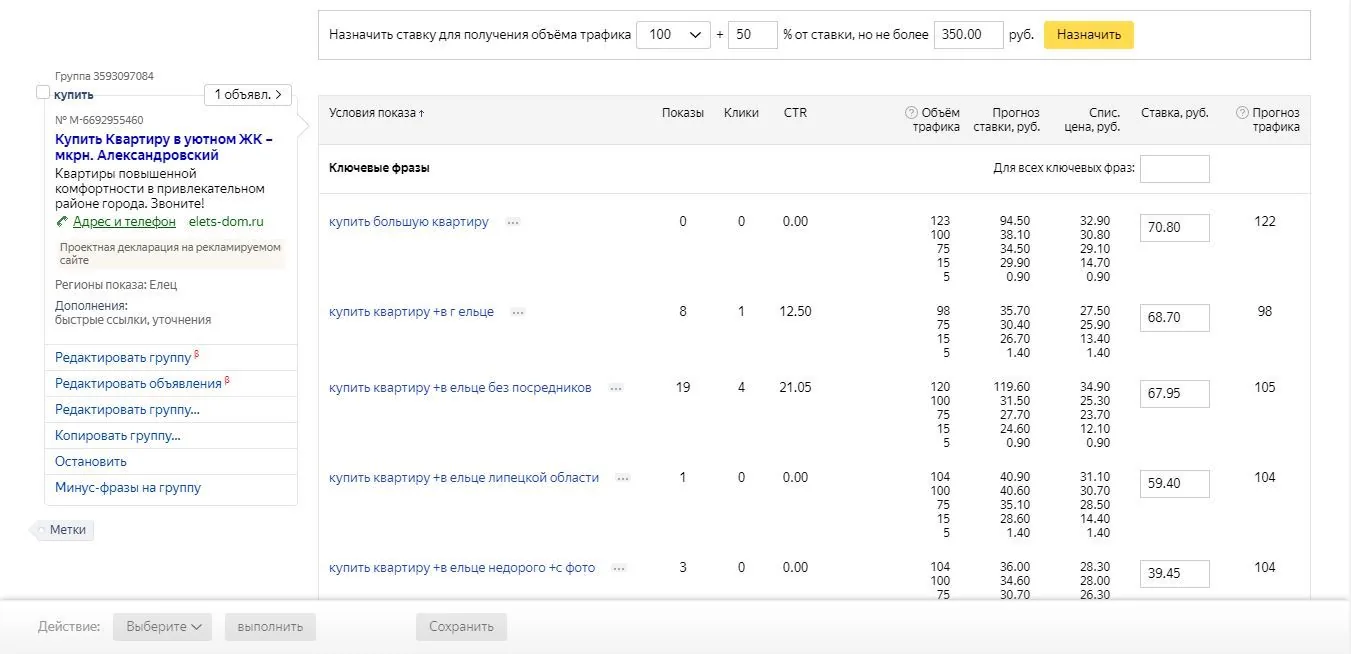Screen dimensions: 1351x654
Task: Open ellipsis menu for 'купить квартиру +в г ельце'
Action: pyautogui.click(x=518, y=312)
